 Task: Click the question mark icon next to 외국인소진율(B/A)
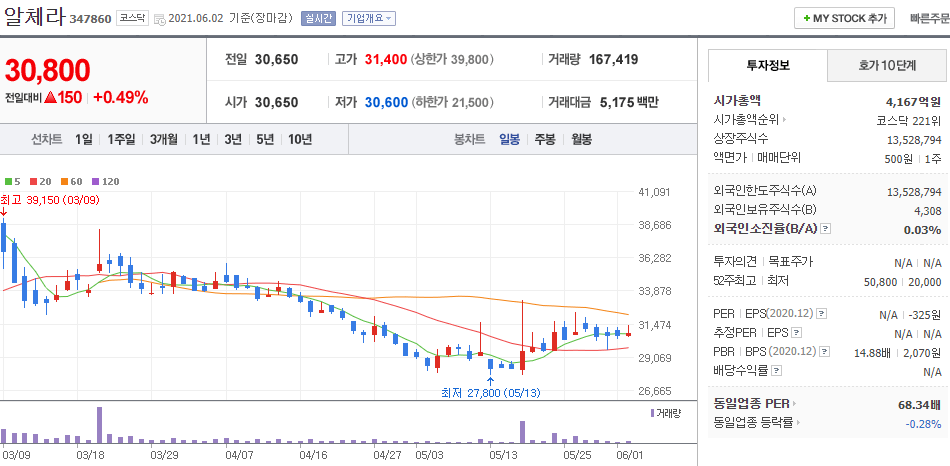coord(825,229)
